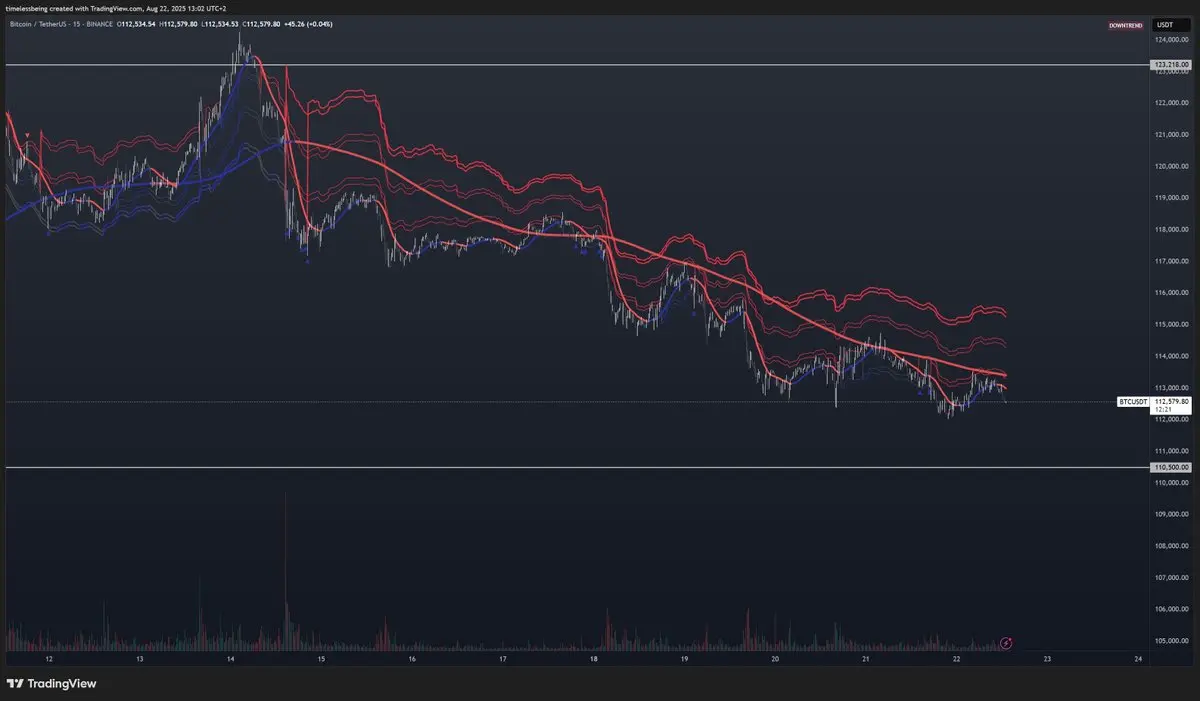1200x701 pixels.
Task: Click the BTCUSDT symbol tag on the price line
Action: (x=1134, y=402)
